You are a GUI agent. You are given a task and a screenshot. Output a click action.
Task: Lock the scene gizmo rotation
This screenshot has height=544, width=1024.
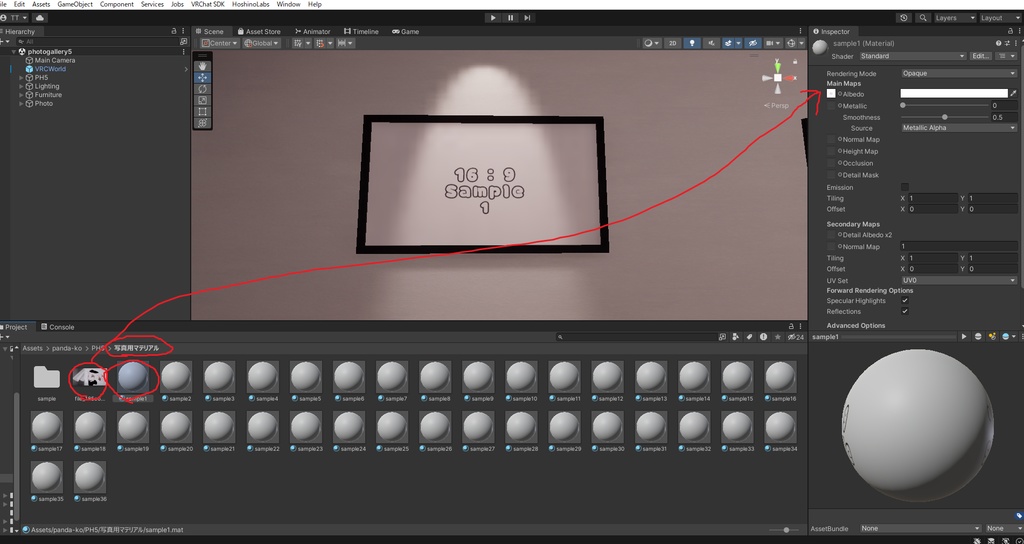click(795, 61)
